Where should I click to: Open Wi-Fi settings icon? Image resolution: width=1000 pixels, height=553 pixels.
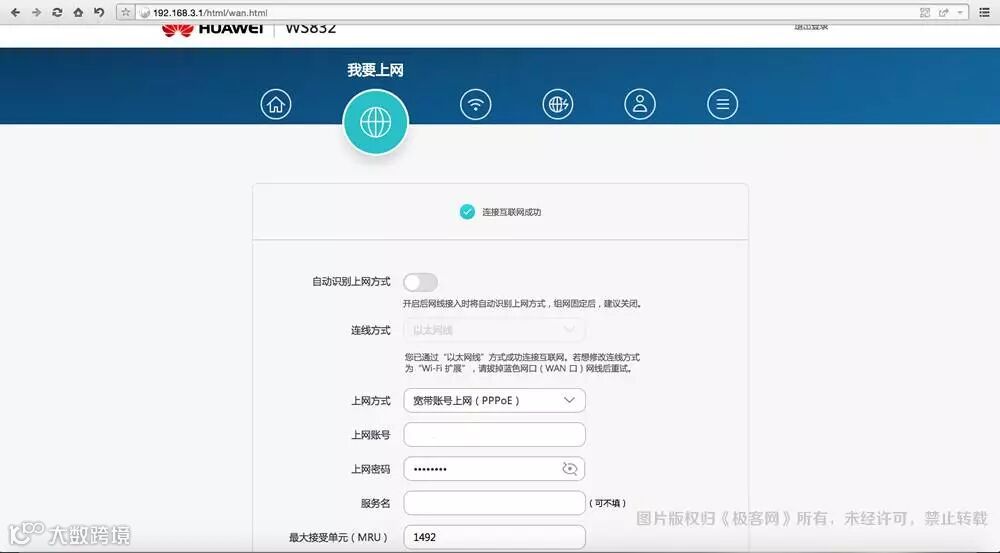point(476,104)
